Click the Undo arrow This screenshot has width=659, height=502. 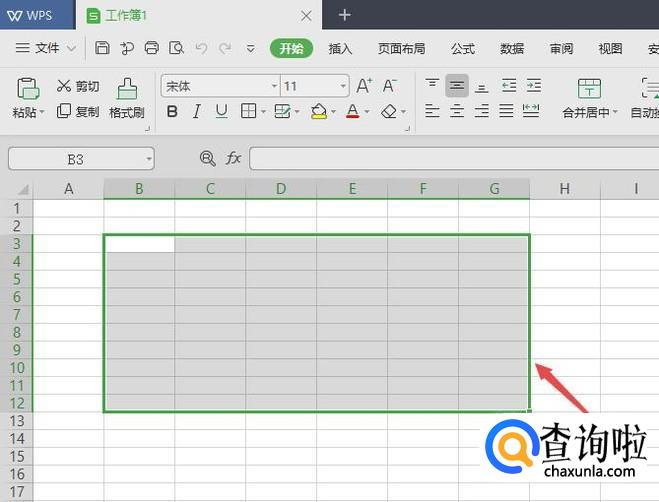click(x=201, y=48)
